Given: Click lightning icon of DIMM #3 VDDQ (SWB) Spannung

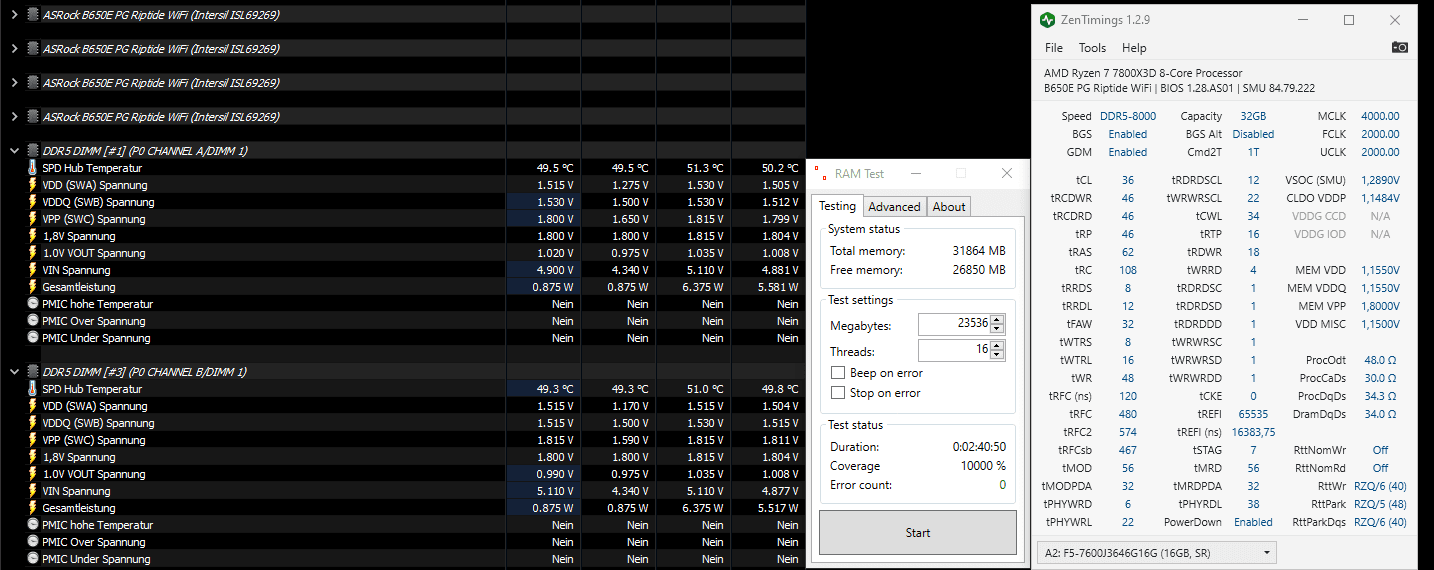Looking at the screenshot, I should click(32, 423).
